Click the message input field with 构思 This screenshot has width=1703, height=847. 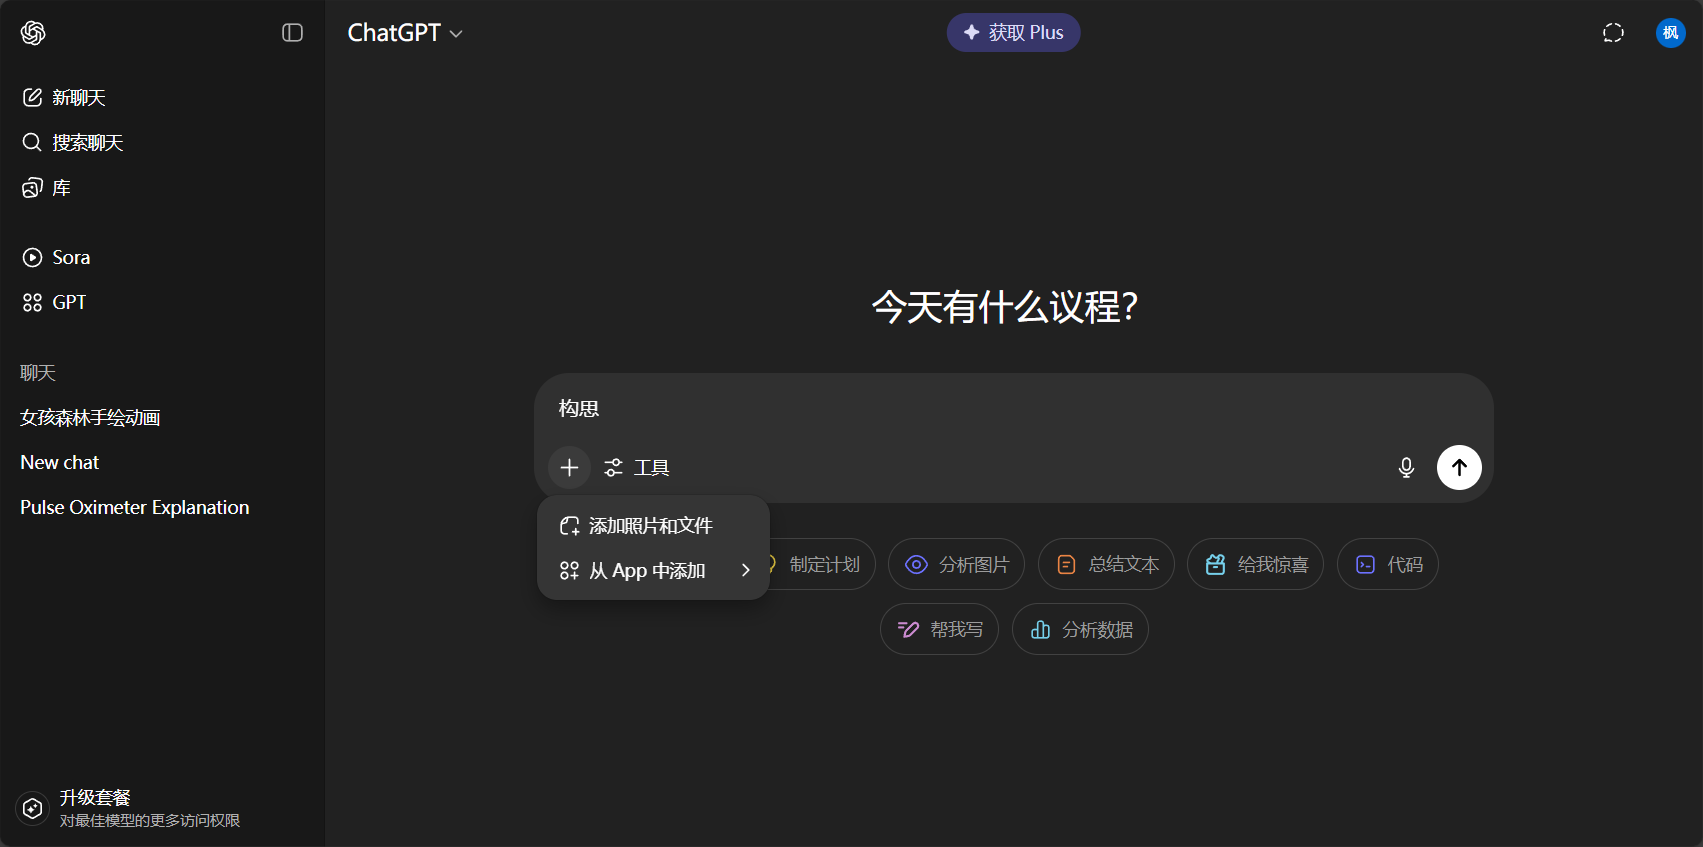[1013, 409]
